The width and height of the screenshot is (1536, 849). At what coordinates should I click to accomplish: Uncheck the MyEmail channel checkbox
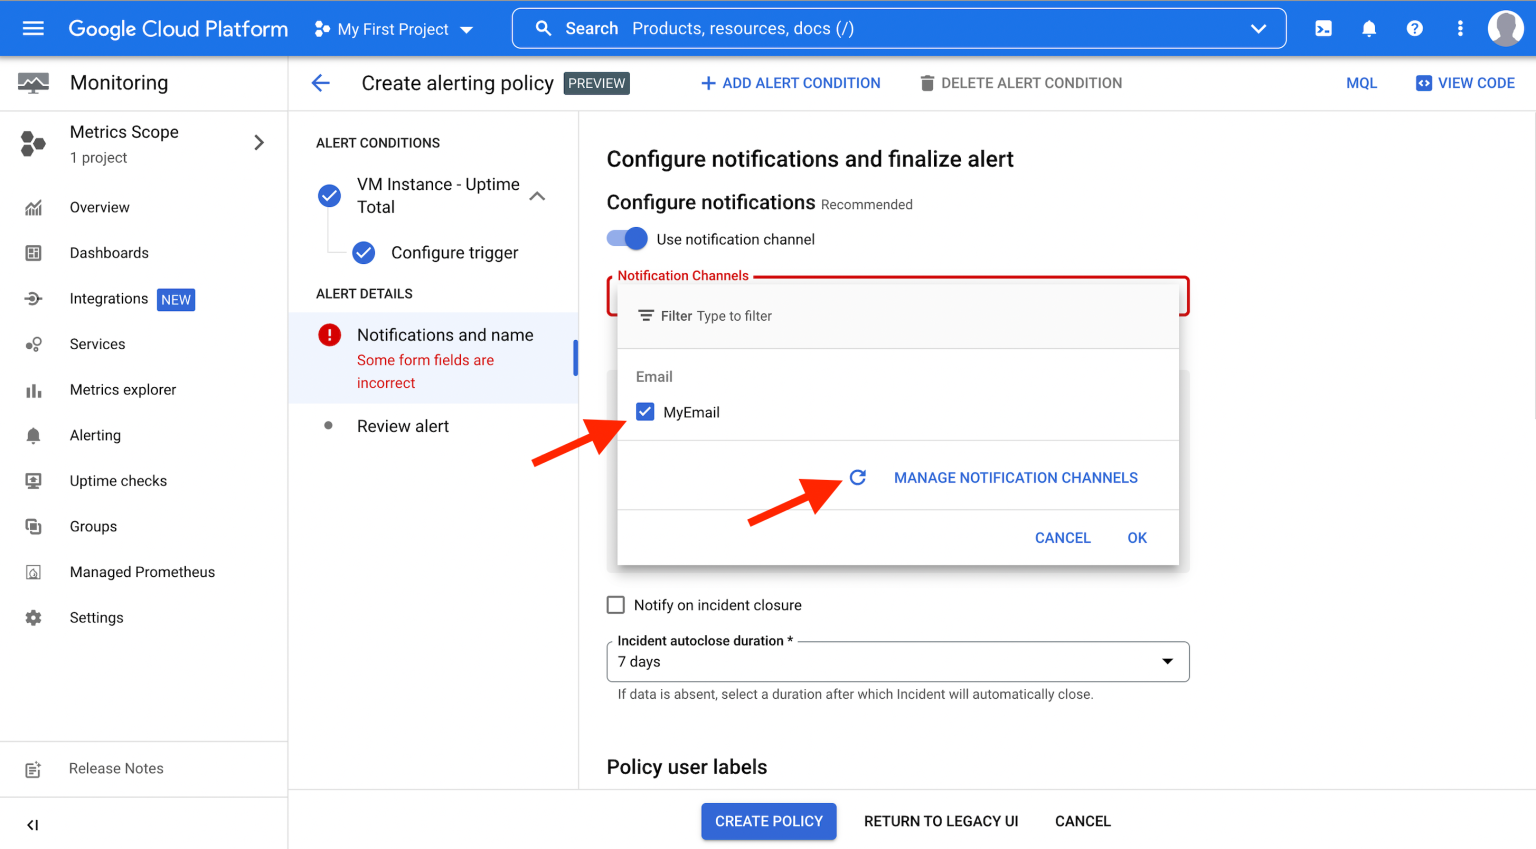(x=645, y=412)
